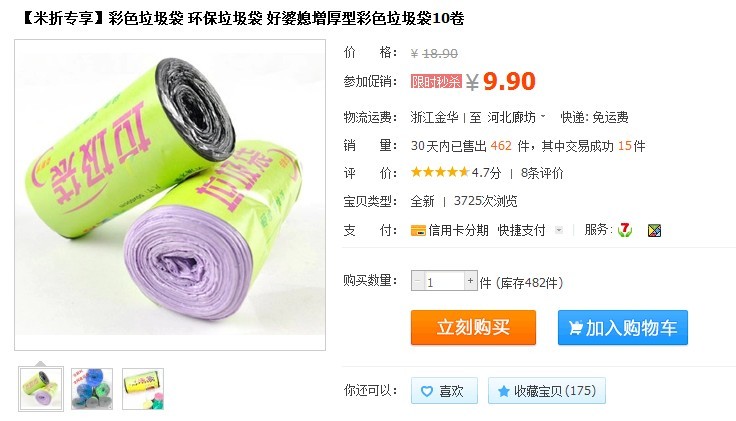Click the credit card installment icon
The height and width of the screenshot is (421, 736).
coord(418,230)
